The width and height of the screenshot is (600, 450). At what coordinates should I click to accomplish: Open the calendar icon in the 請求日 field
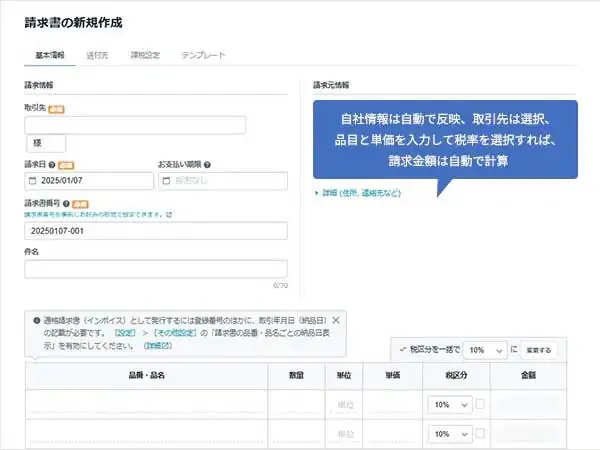33,181
